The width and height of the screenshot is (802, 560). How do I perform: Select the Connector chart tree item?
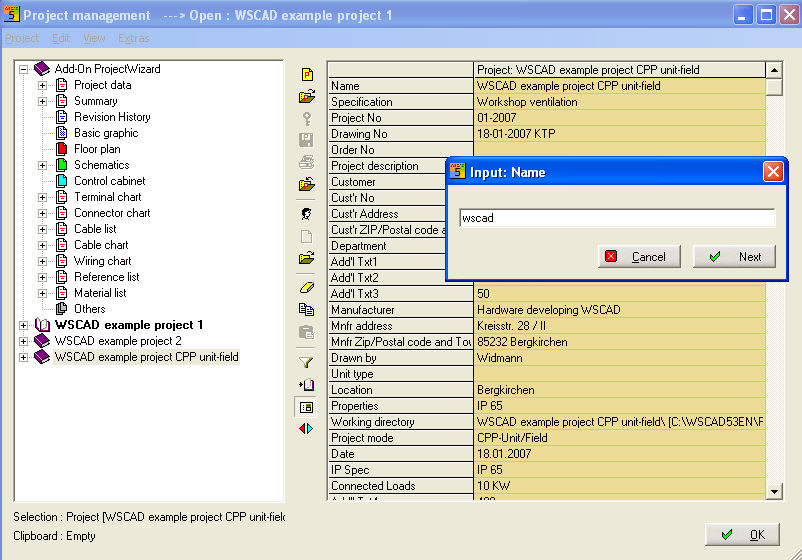coord(112,213)
